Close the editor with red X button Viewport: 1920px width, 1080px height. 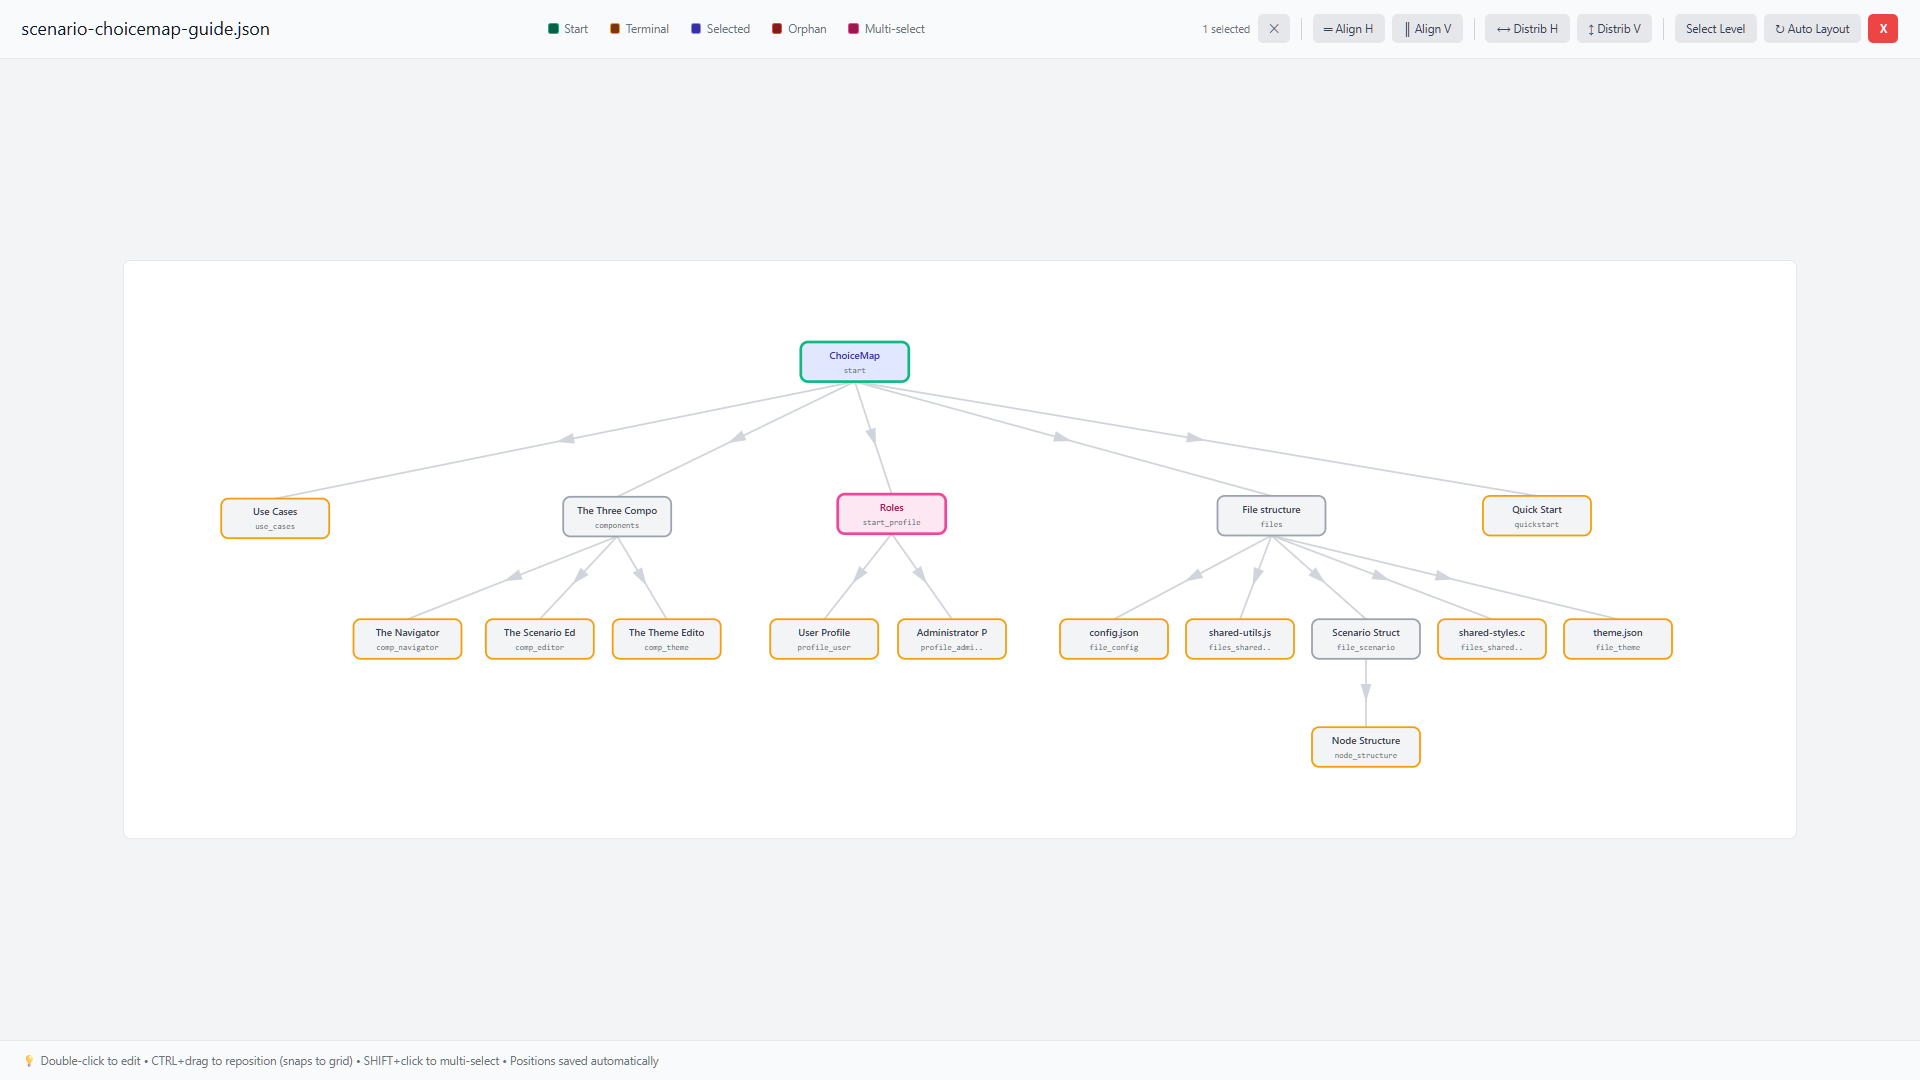pos(1882,29)
